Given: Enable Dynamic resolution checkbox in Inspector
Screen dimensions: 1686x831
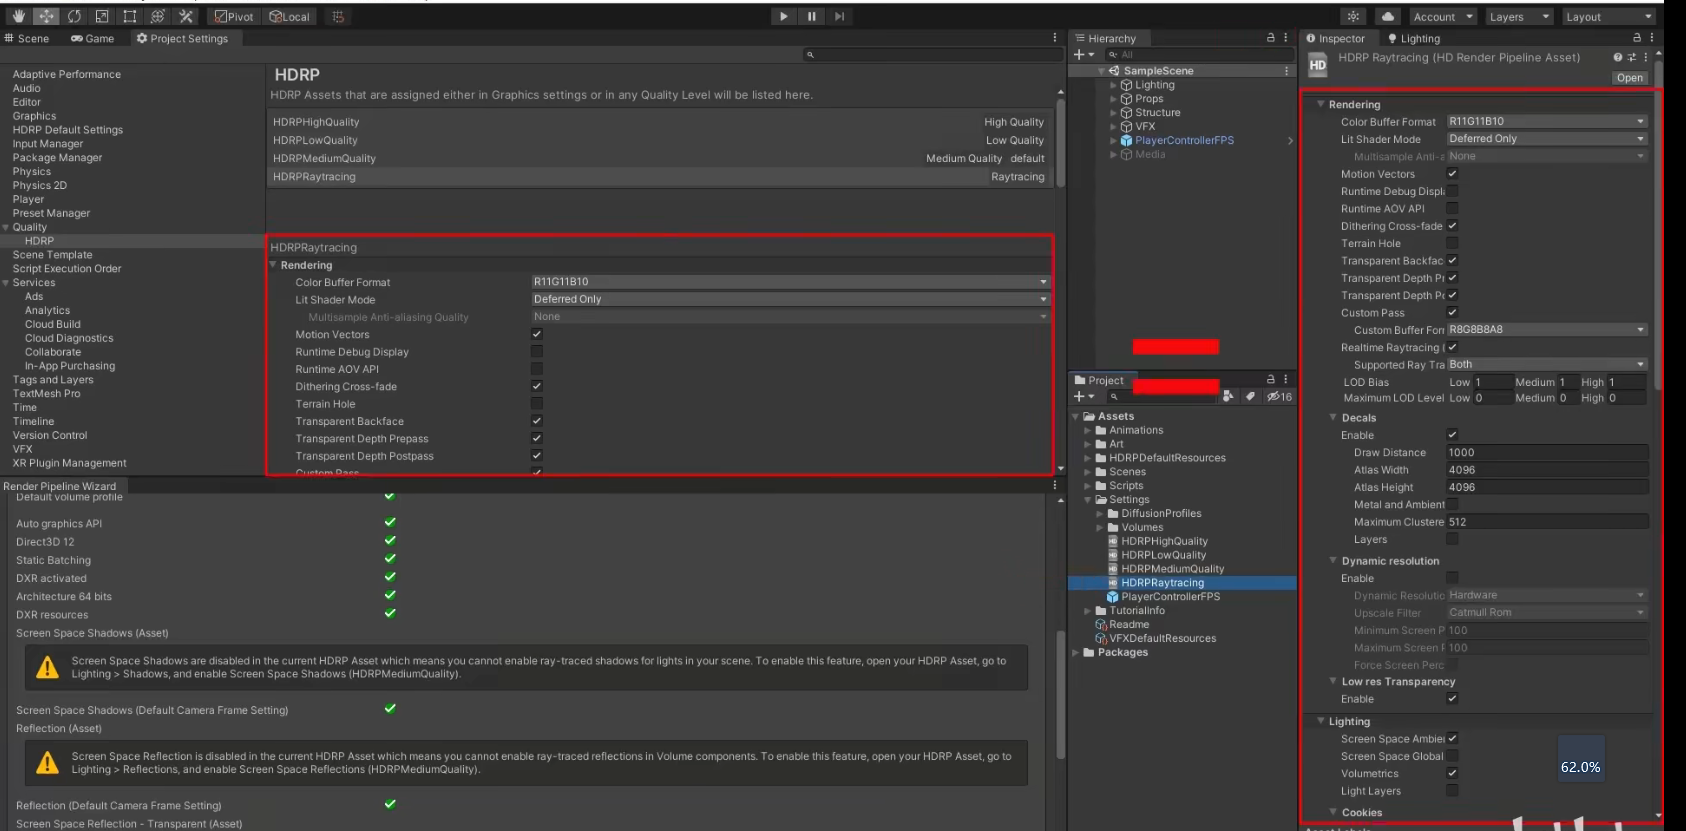Looking at the screenshot, I should click(x=1453, y=578).
